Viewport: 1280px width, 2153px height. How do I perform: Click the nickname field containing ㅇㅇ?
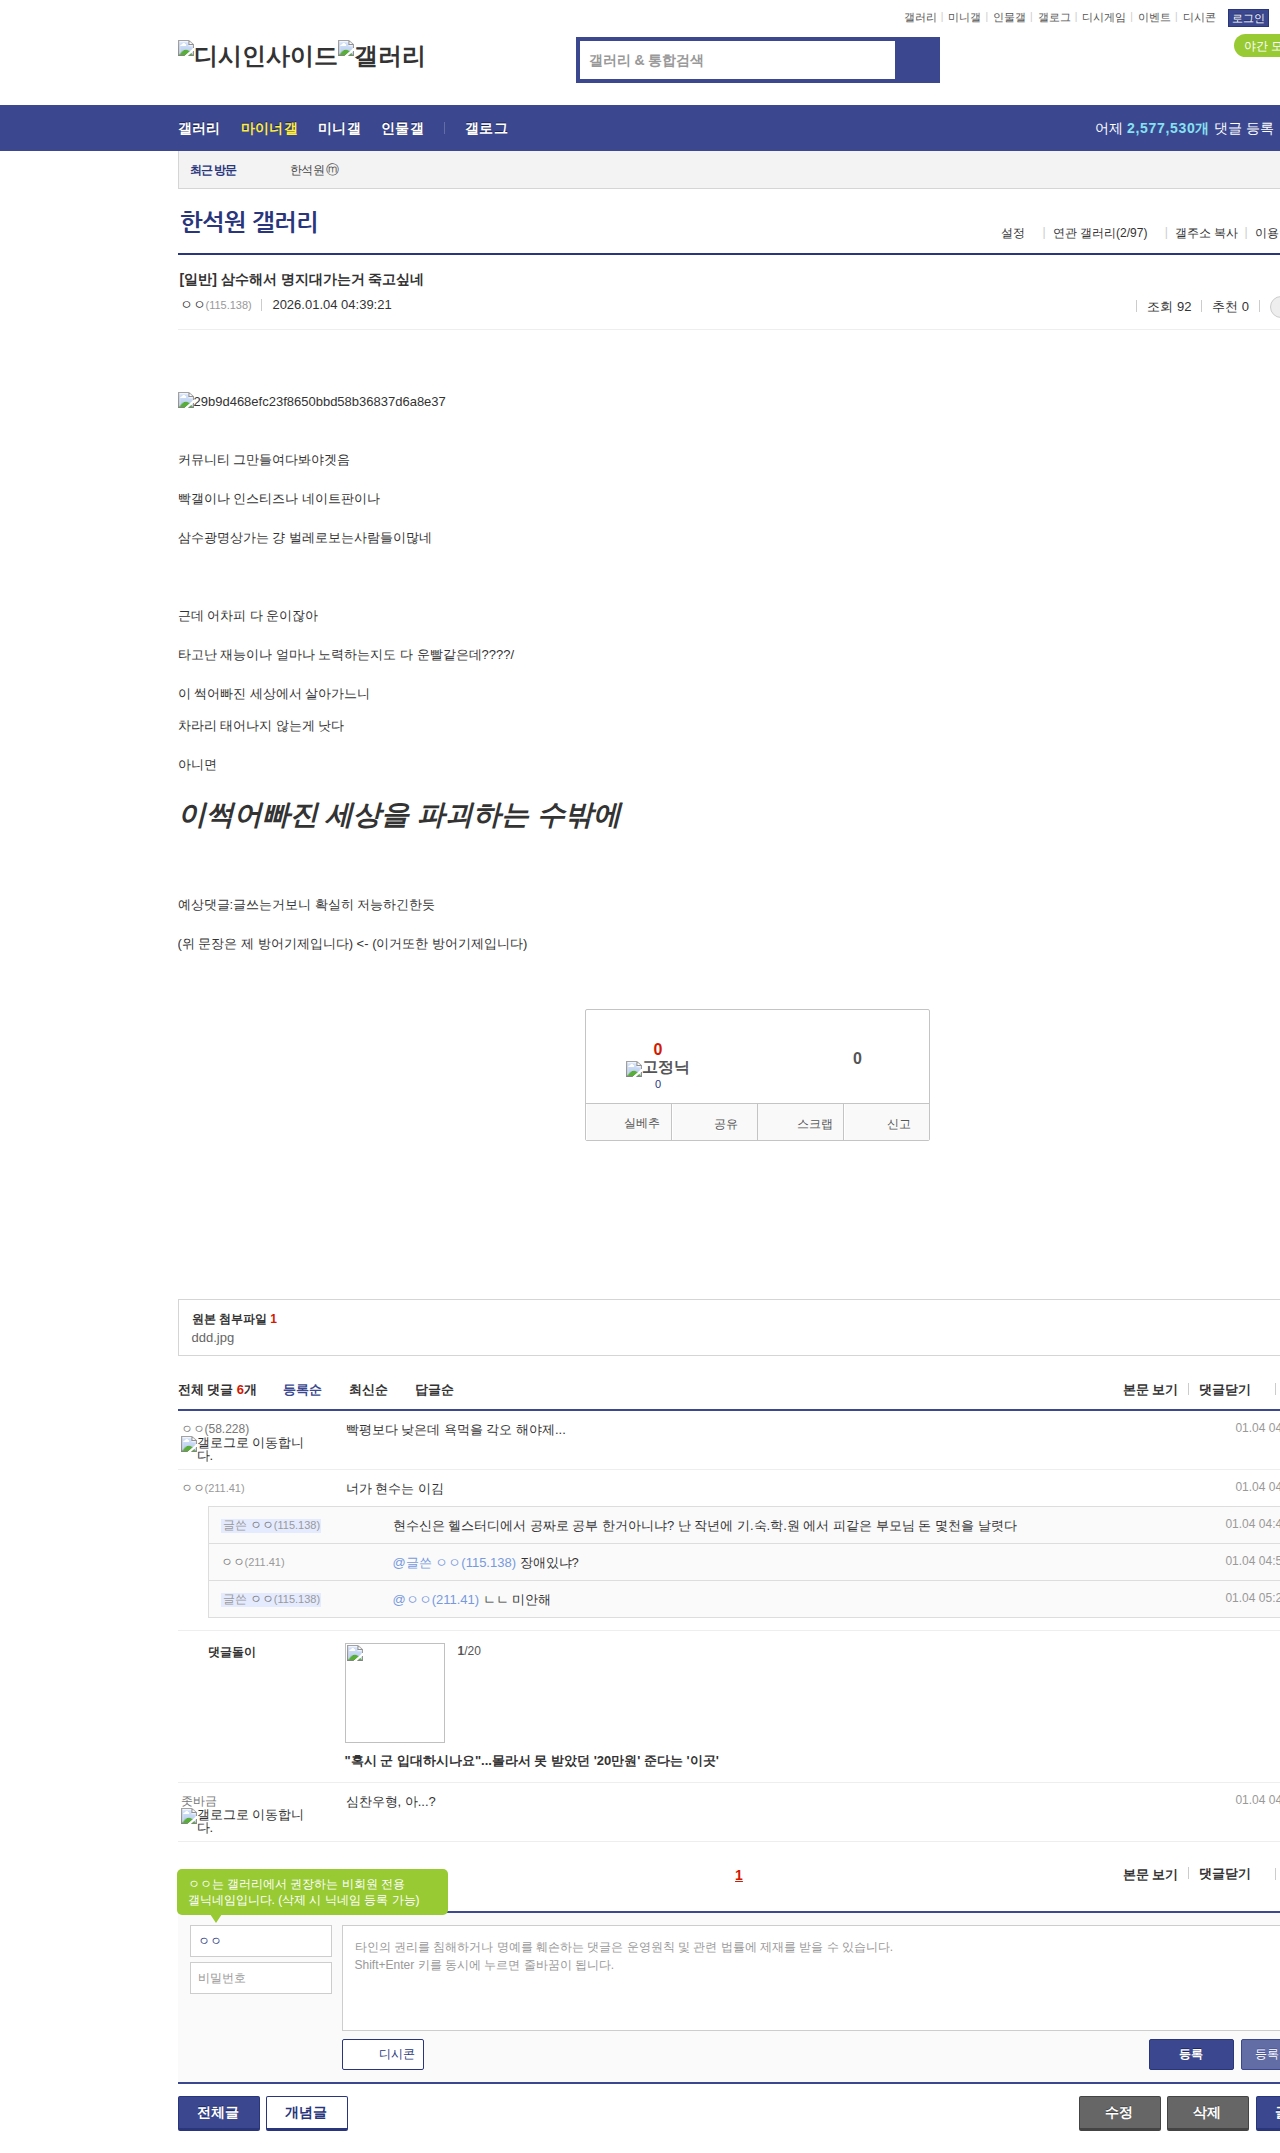tap(261, 1941)
